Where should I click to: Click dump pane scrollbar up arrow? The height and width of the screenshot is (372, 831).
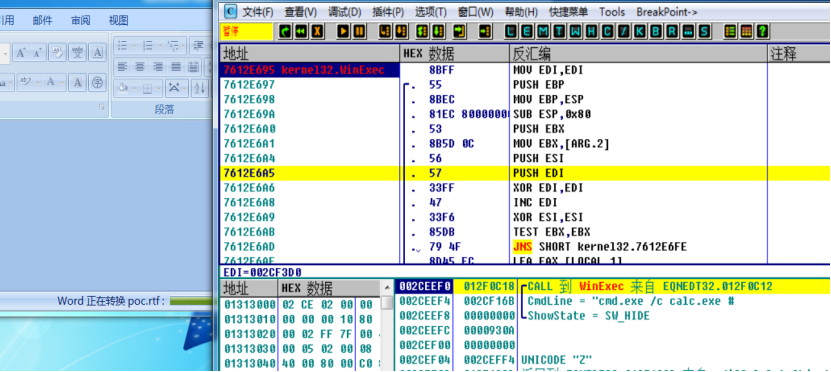tap(387, 288)
